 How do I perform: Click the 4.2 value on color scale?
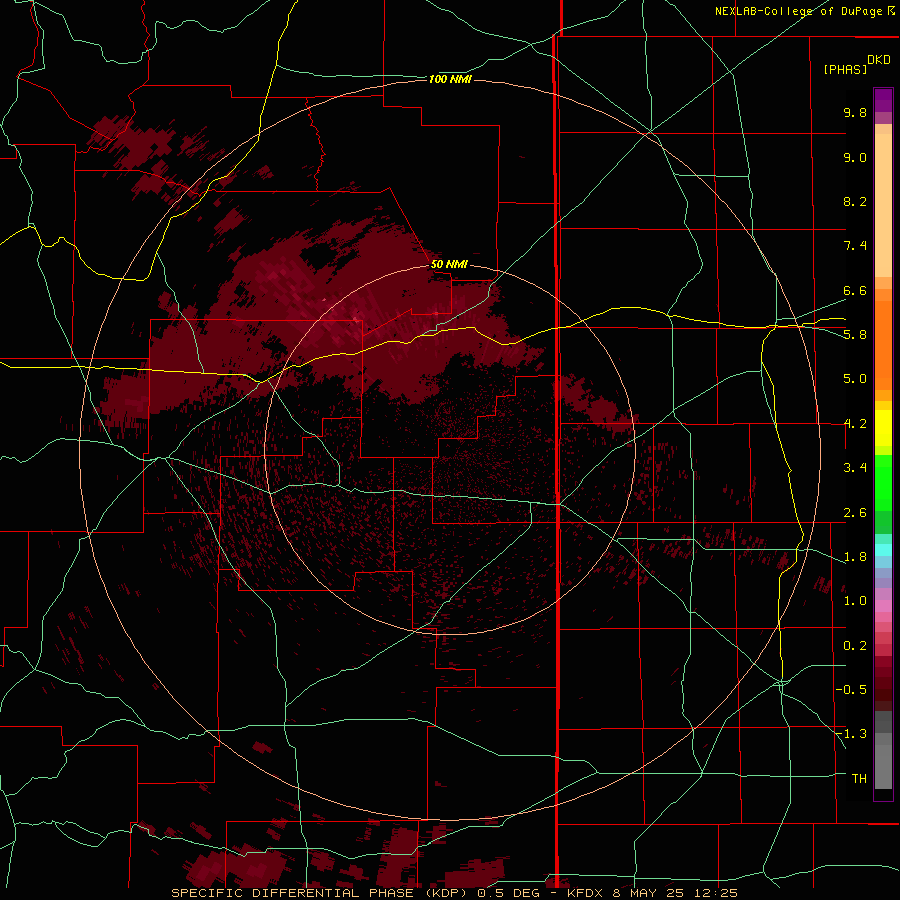click(855, 424)
